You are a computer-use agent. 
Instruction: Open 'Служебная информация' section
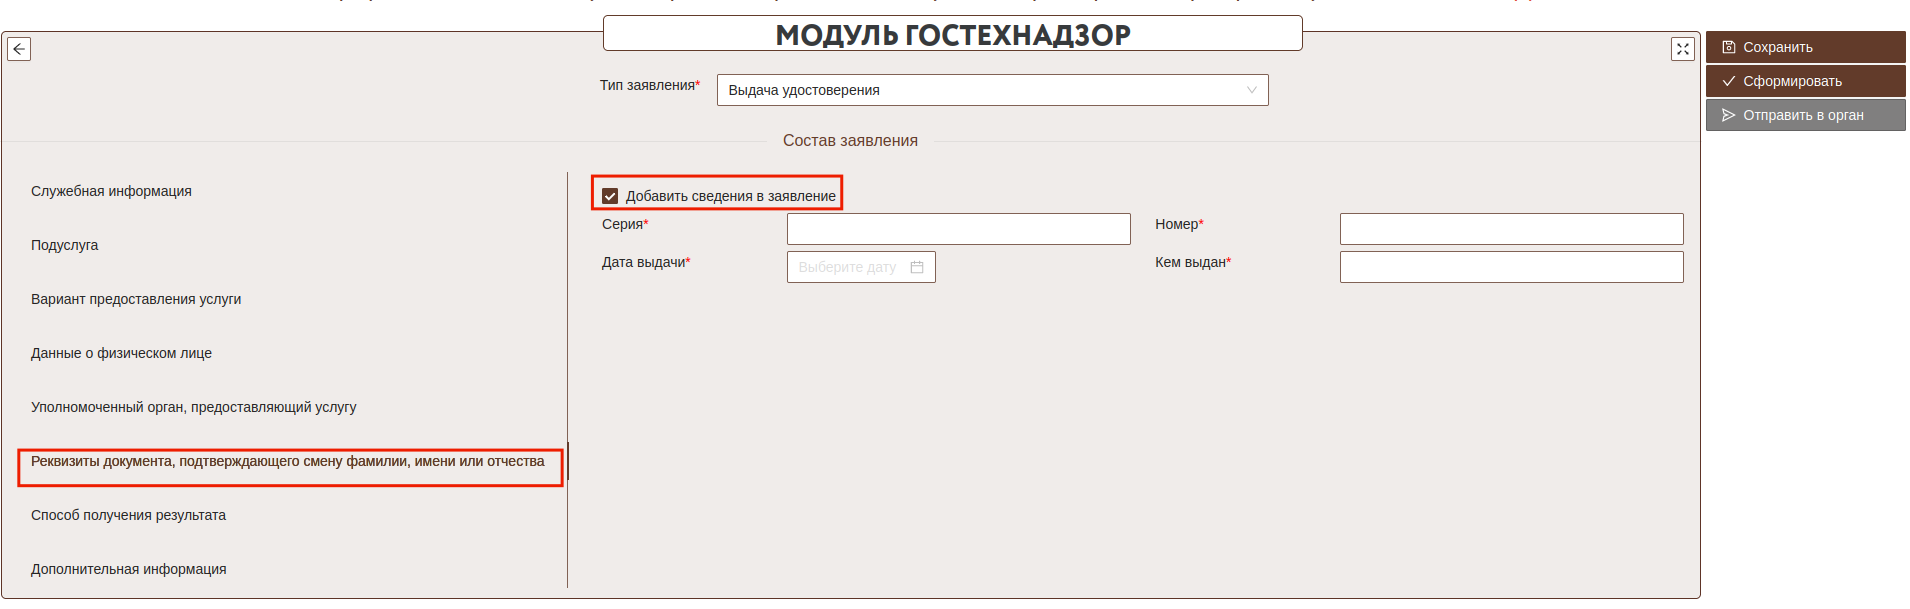[x=111, y=191]
